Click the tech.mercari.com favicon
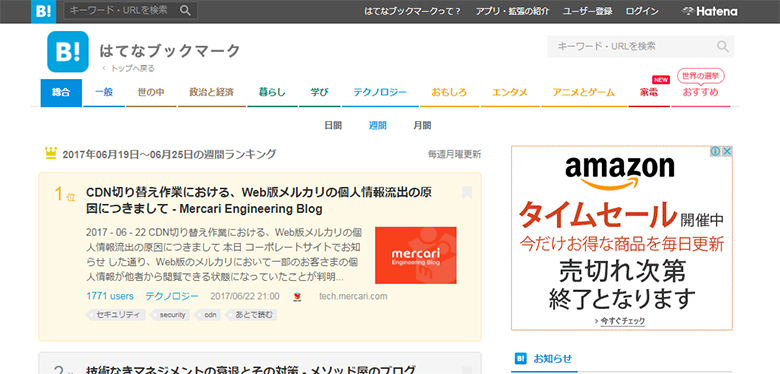Image resolution: width=780 pixels, height=374 pixels. (297, 296)
